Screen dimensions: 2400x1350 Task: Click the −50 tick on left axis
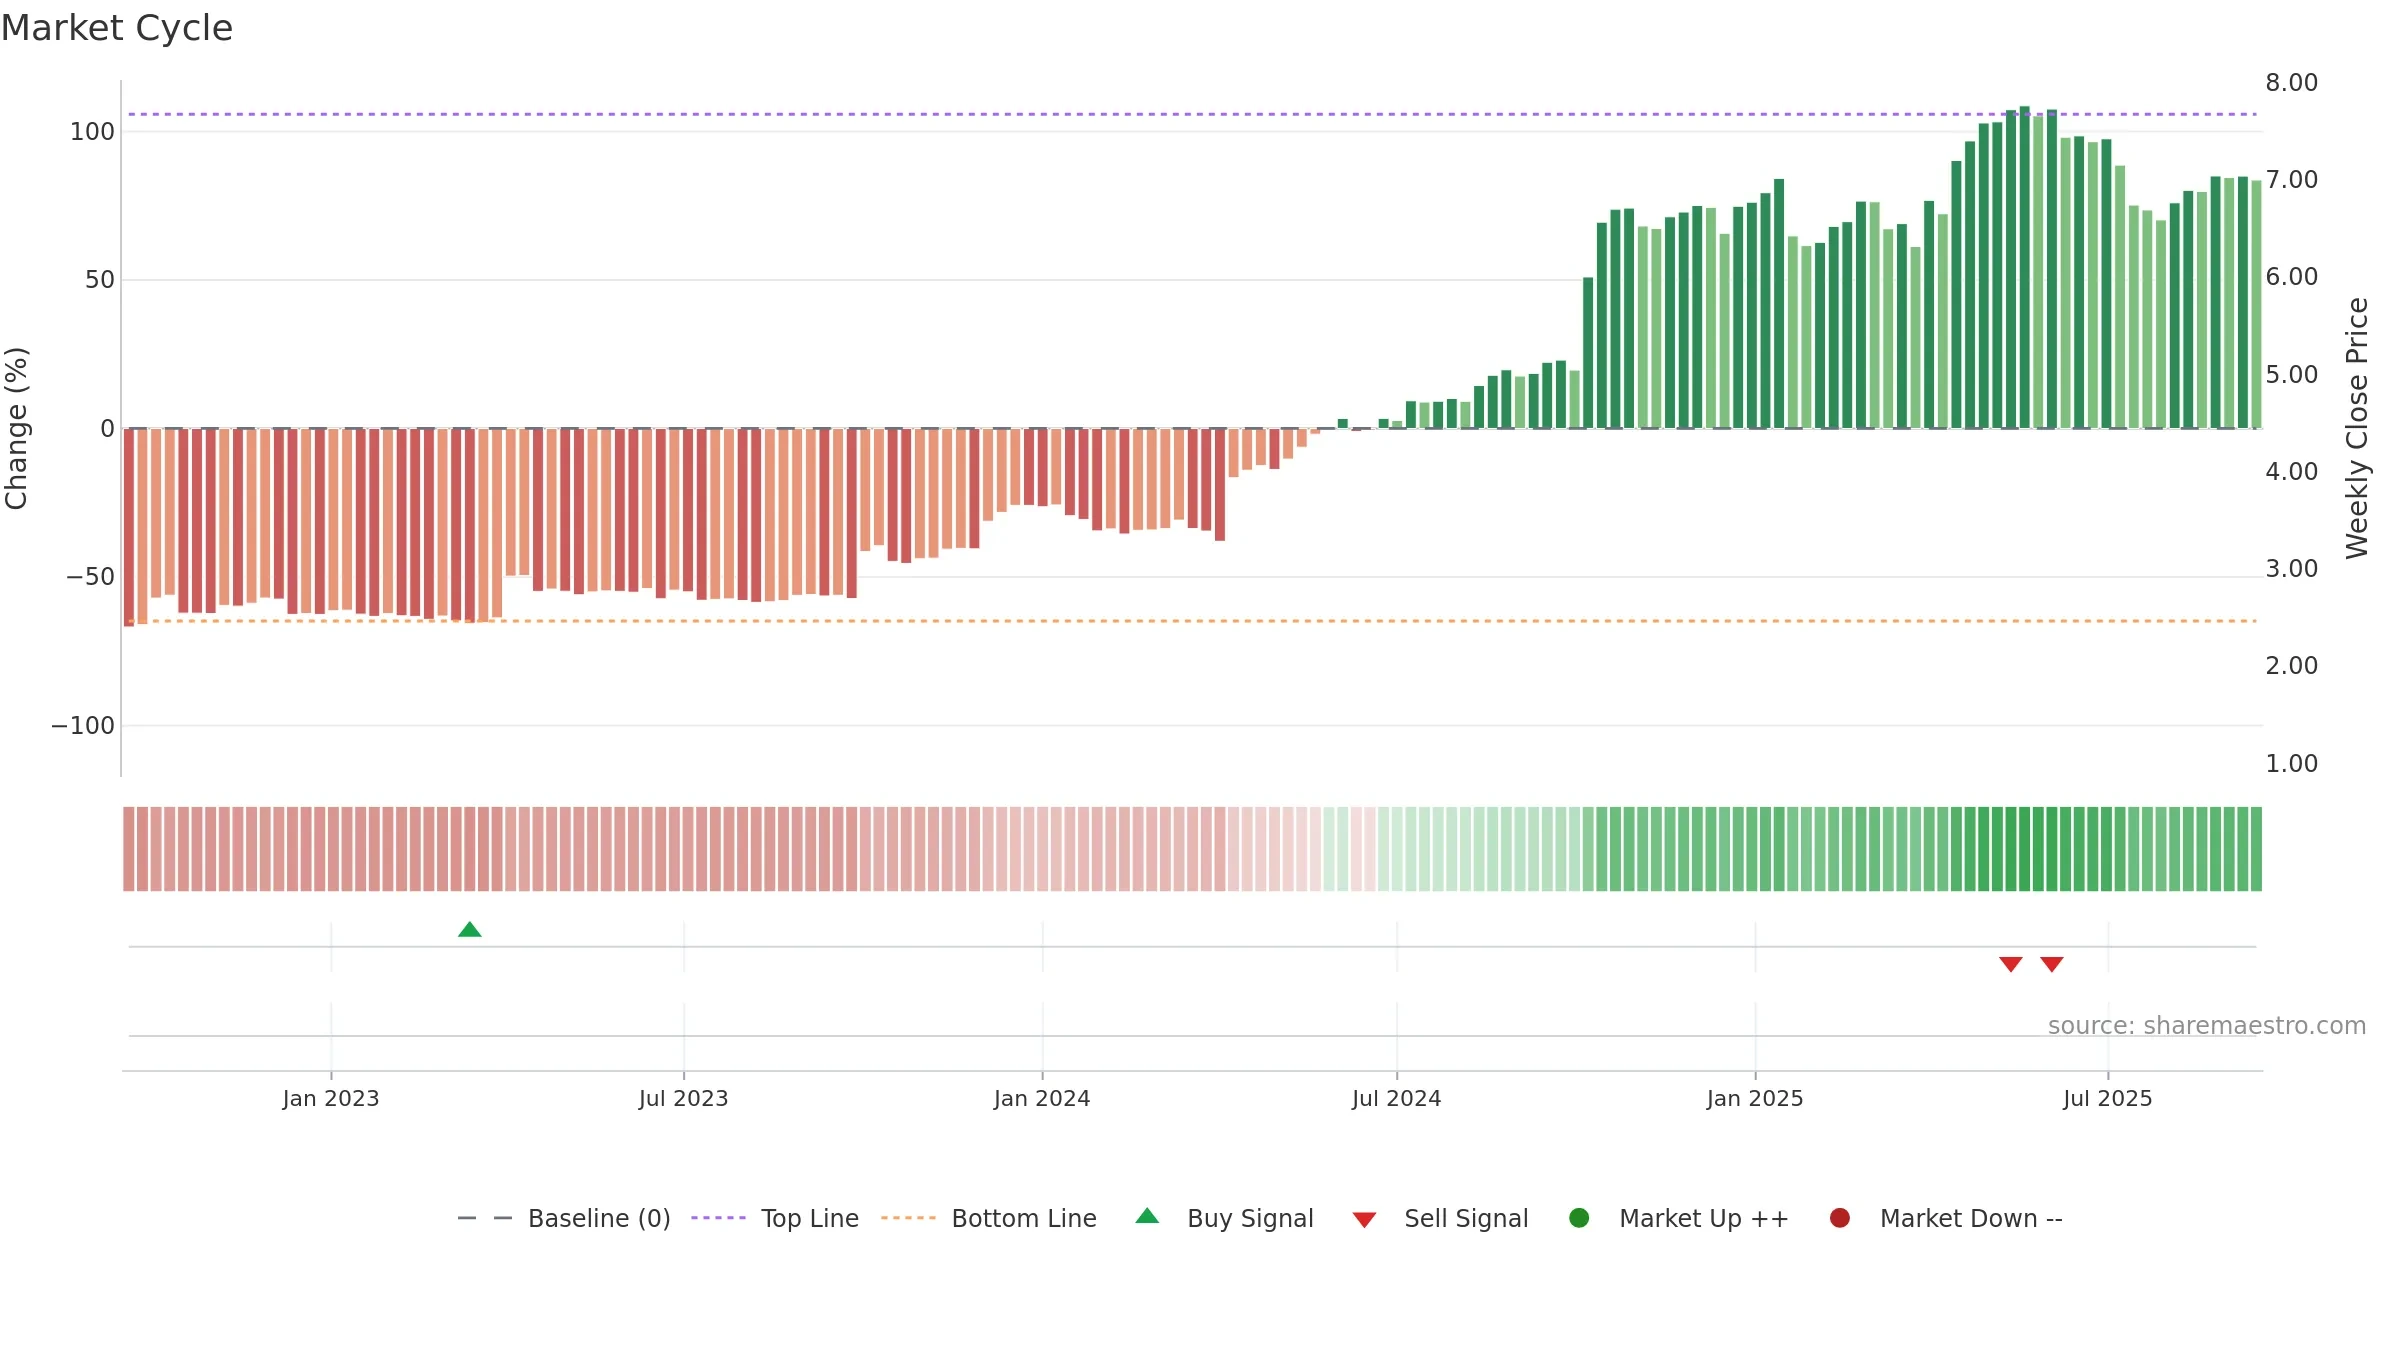click(90, 577)
